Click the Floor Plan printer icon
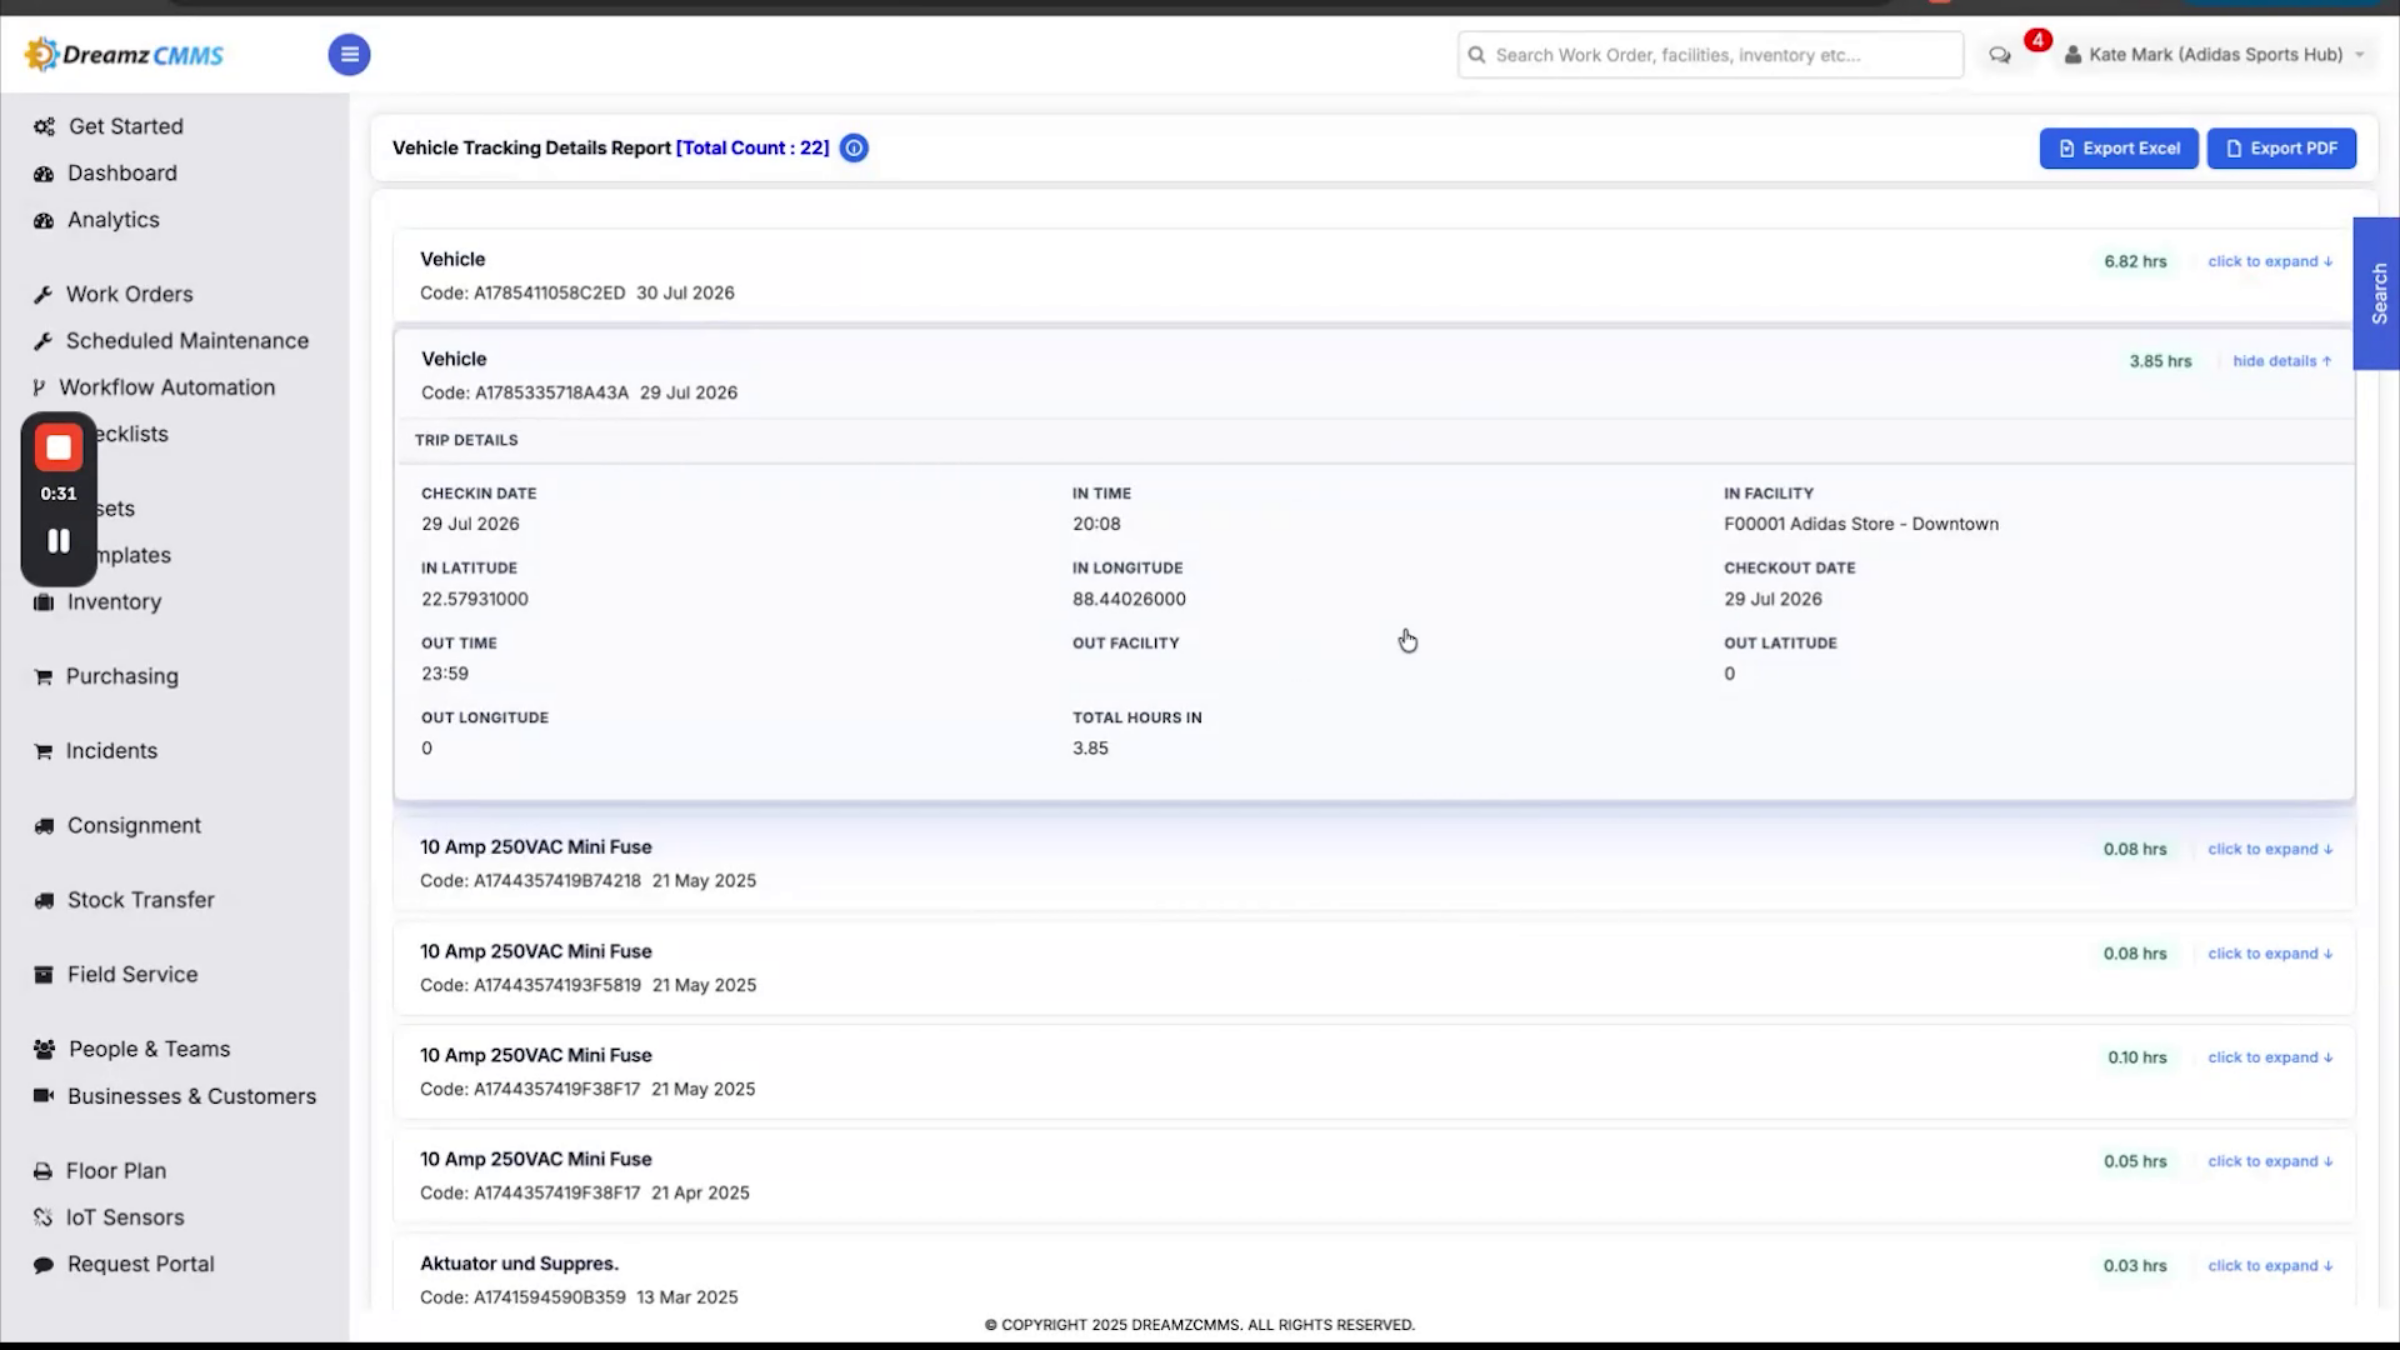This screenshot has width=2400, height=1350. [43, 1171]
